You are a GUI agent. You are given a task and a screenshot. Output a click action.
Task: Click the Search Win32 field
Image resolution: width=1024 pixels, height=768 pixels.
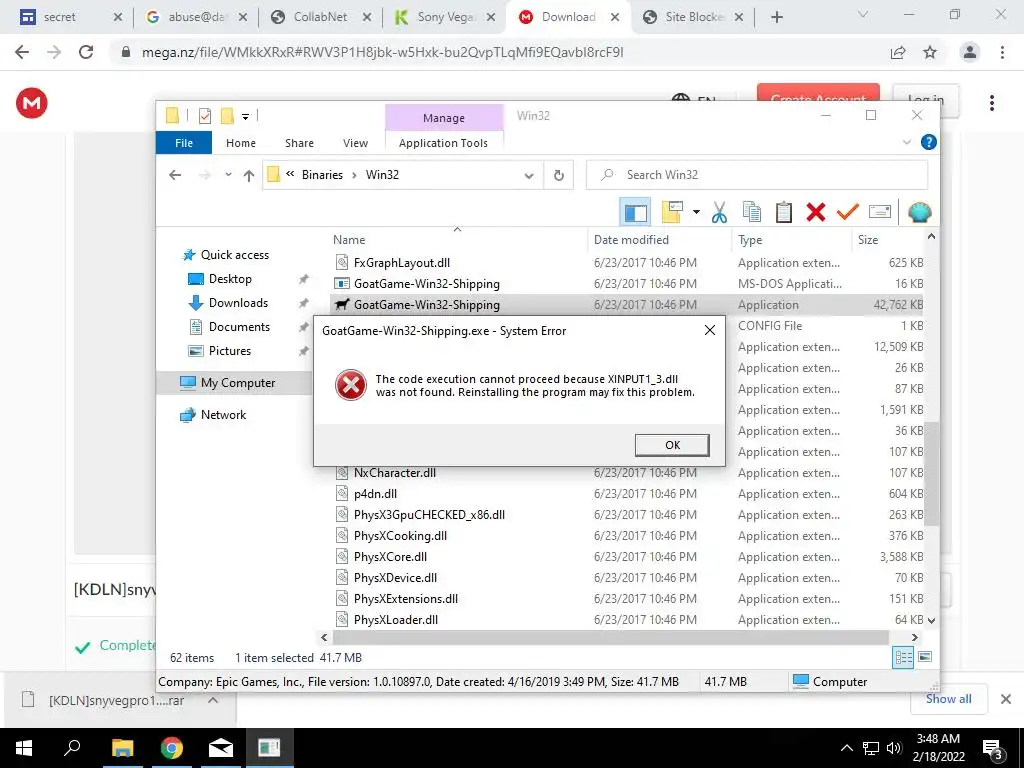757,175
